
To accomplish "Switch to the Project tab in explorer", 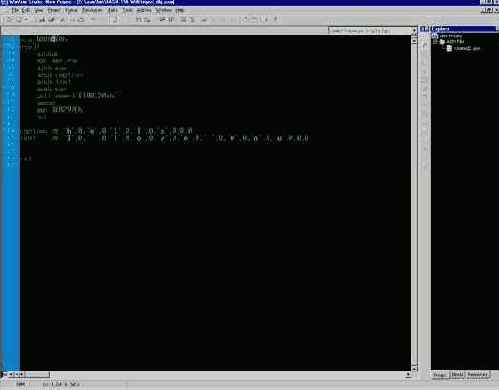I will 440,375.
